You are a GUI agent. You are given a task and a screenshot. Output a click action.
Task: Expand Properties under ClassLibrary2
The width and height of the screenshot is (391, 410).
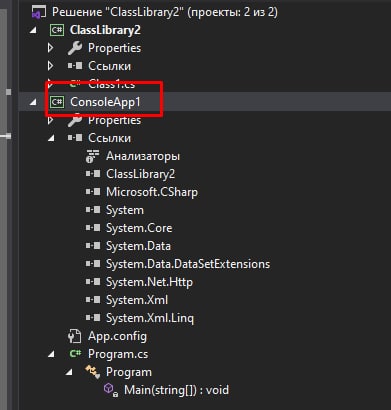[51, 48]
